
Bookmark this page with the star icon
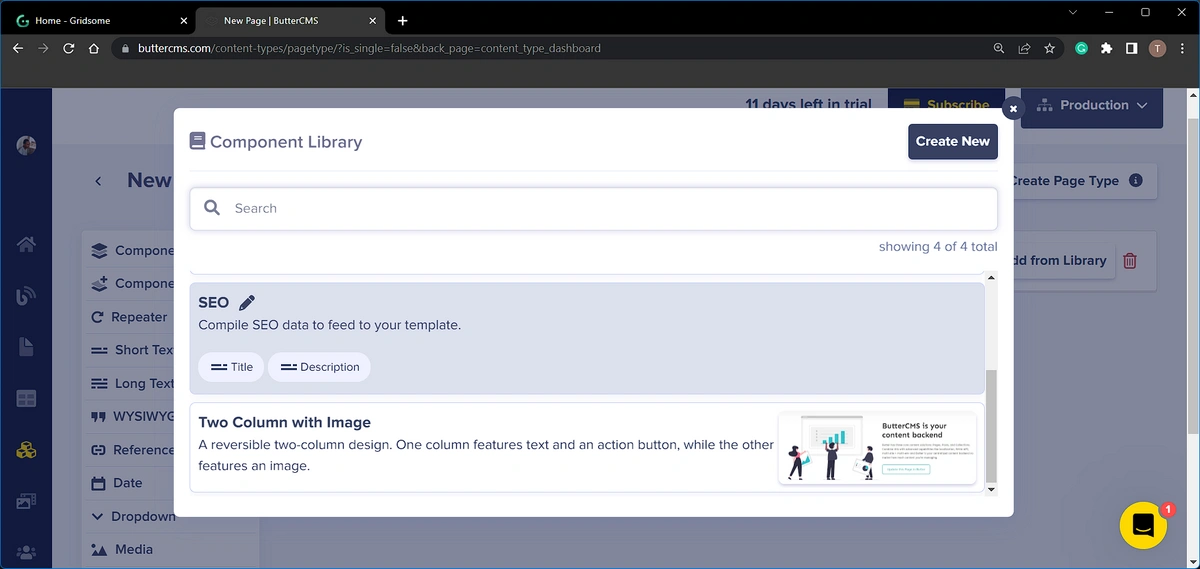point(1049,48)
